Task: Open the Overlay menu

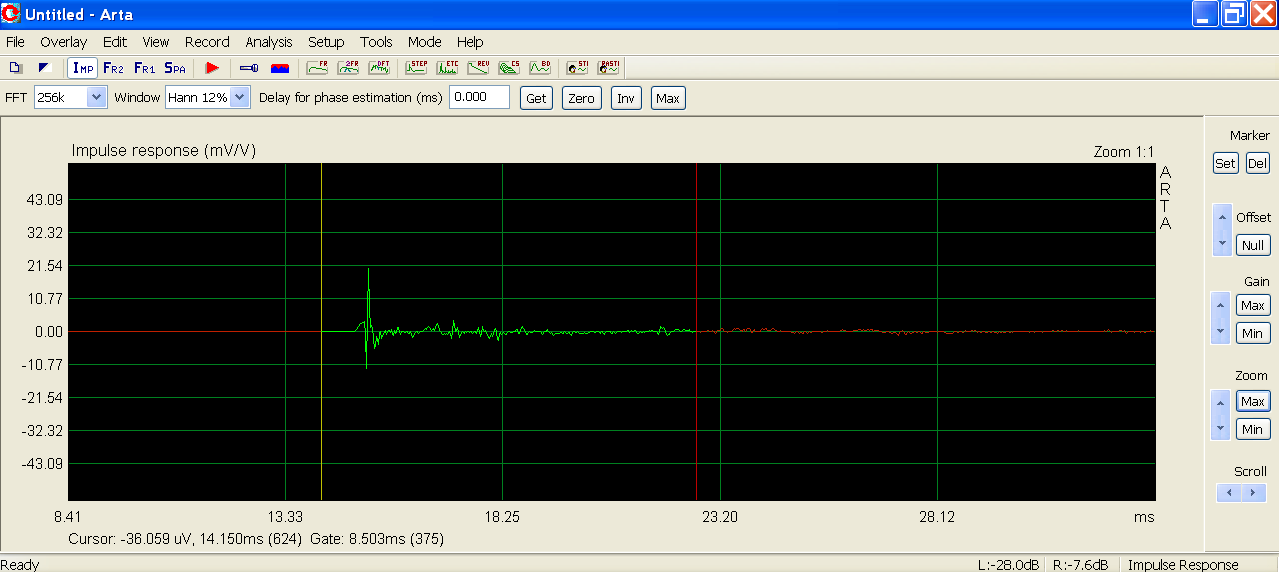Action: coord(63,42)
